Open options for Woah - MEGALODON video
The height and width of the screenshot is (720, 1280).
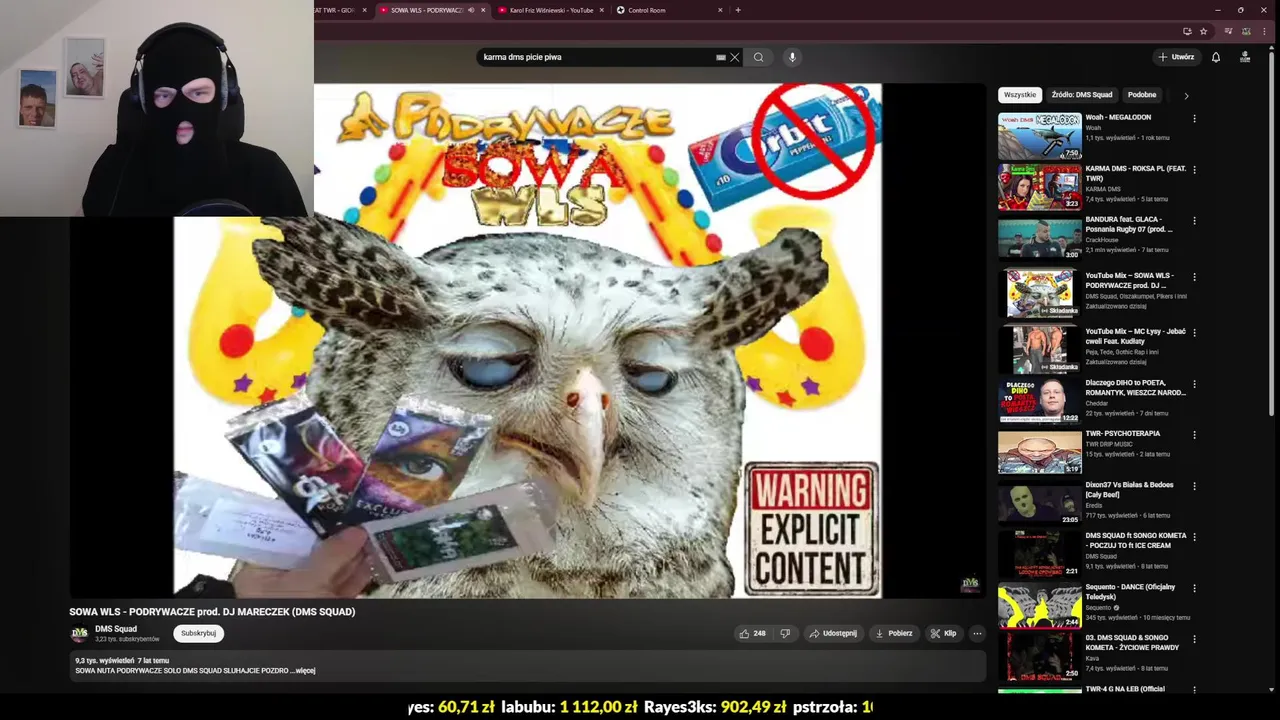1194,118
